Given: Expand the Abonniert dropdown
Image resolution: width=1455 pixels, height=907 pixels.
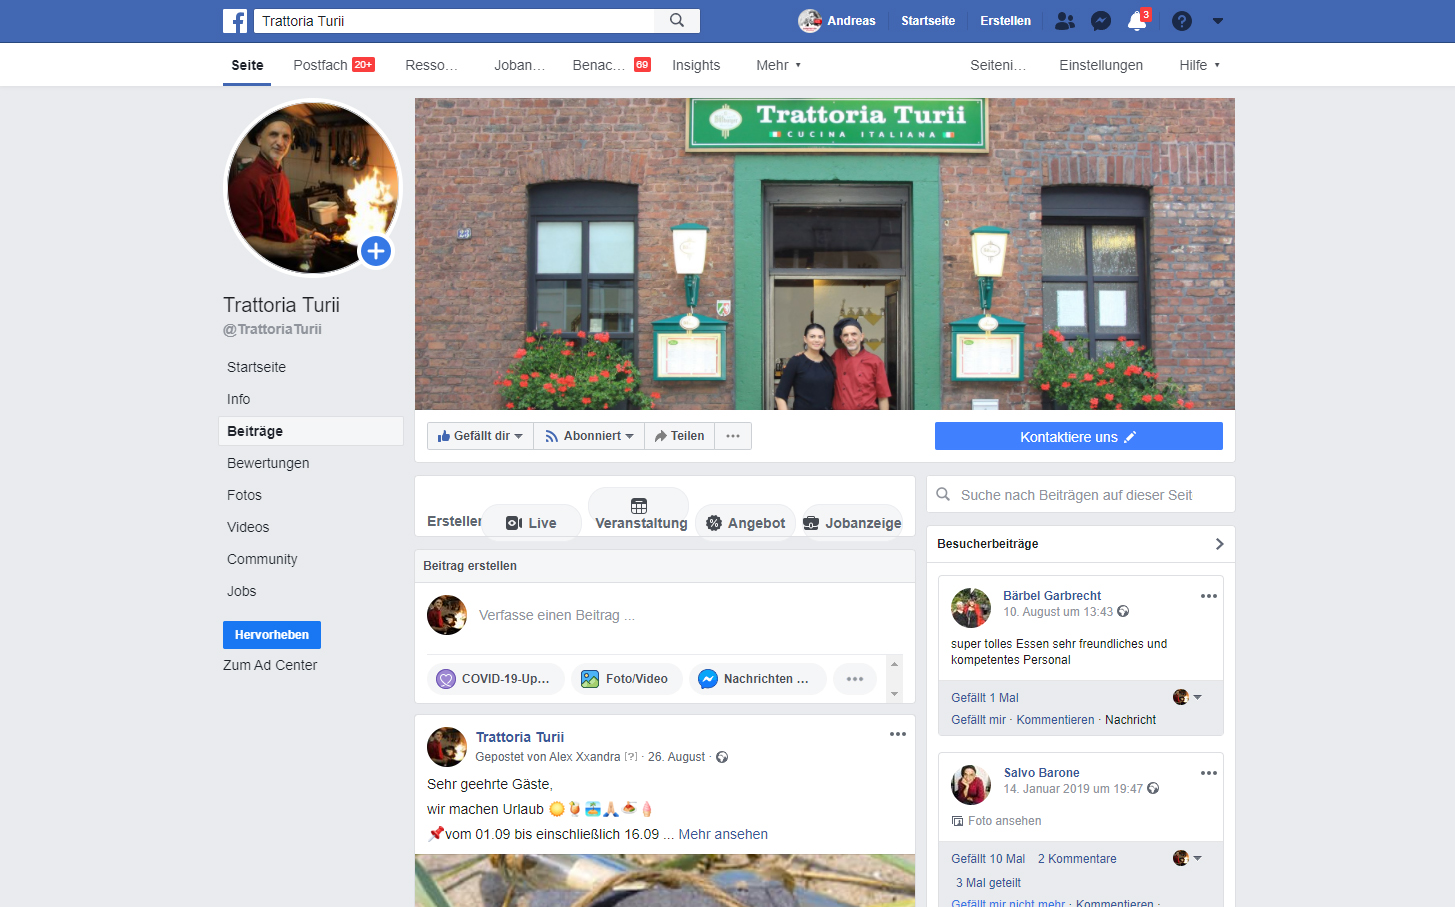Looking at the screenshot, I should 589,436.
